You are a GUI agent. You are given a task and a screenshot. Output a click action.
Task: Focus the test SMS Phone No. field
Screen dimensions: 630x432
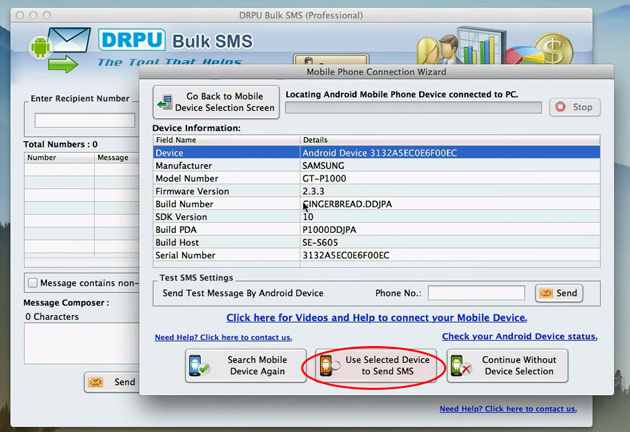coord(476,293)
